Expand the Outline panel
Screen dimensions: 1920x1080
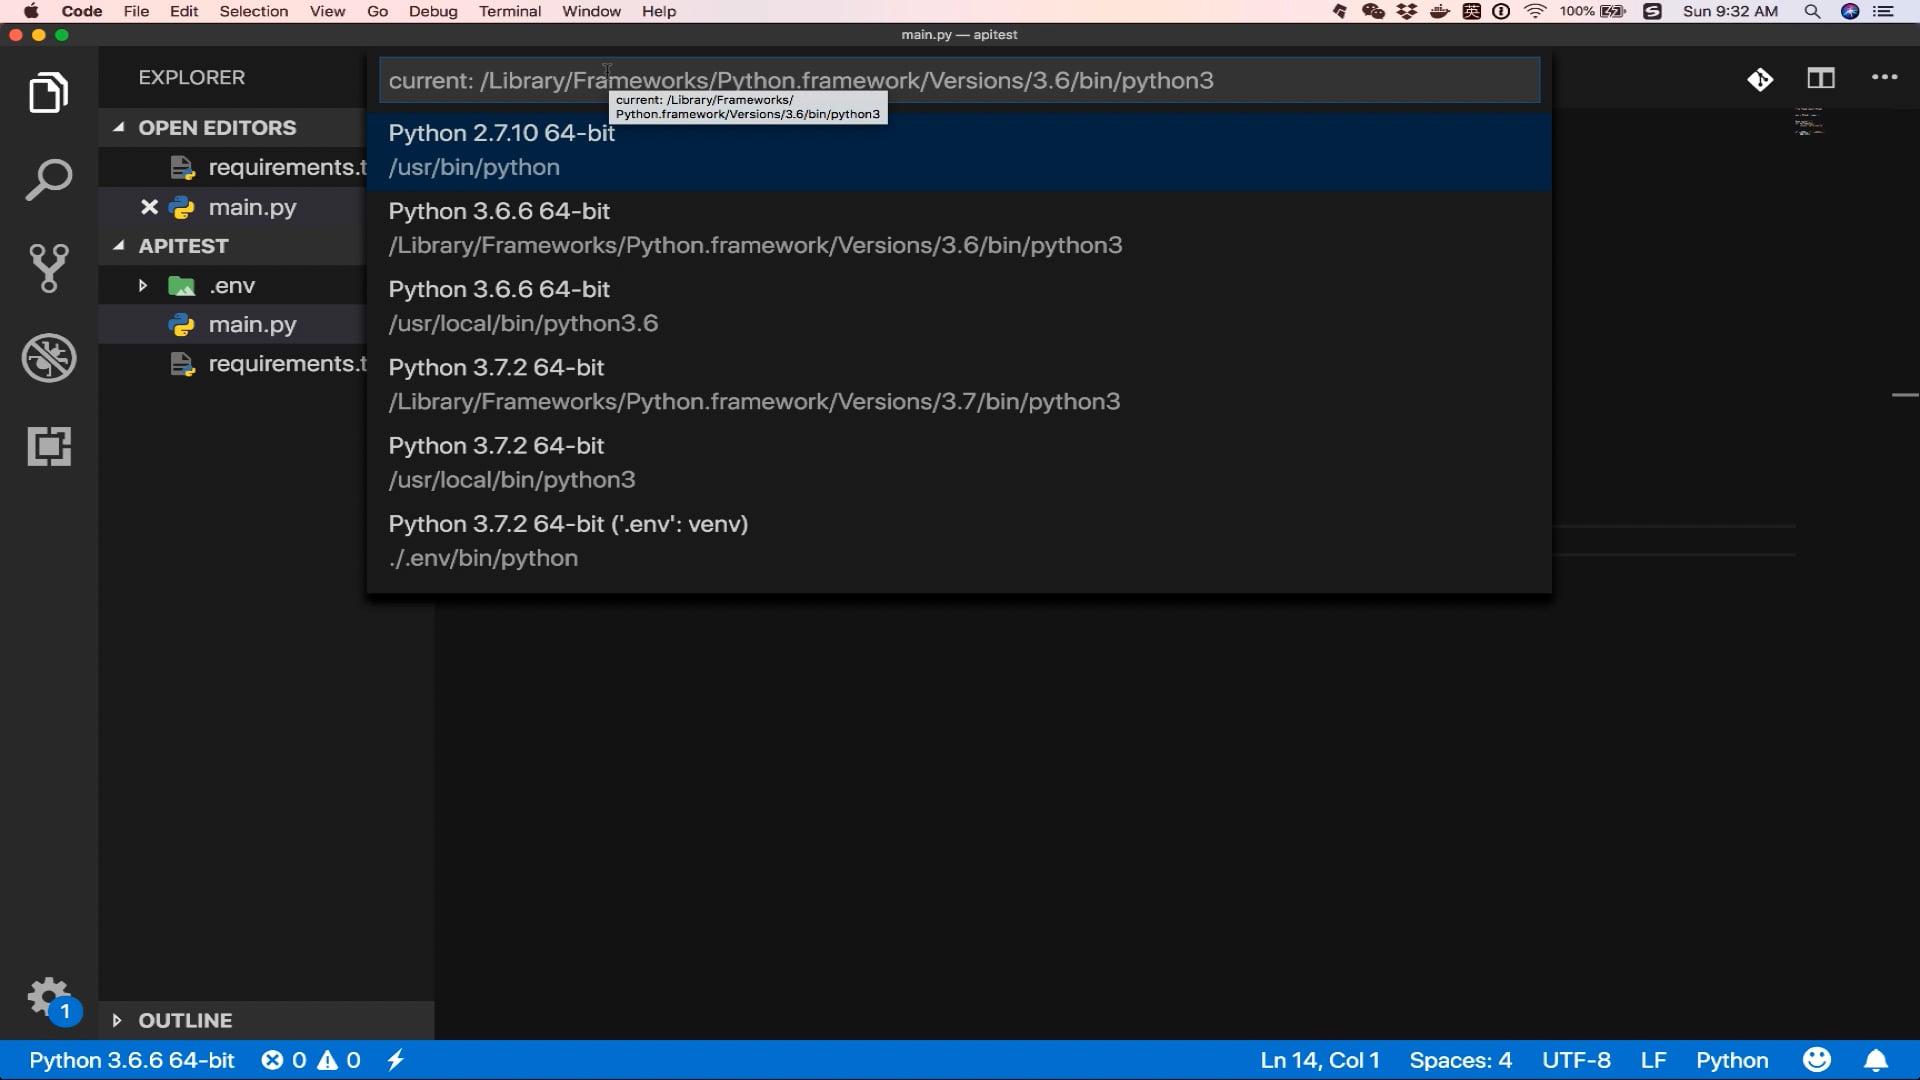click(117, 1020)
